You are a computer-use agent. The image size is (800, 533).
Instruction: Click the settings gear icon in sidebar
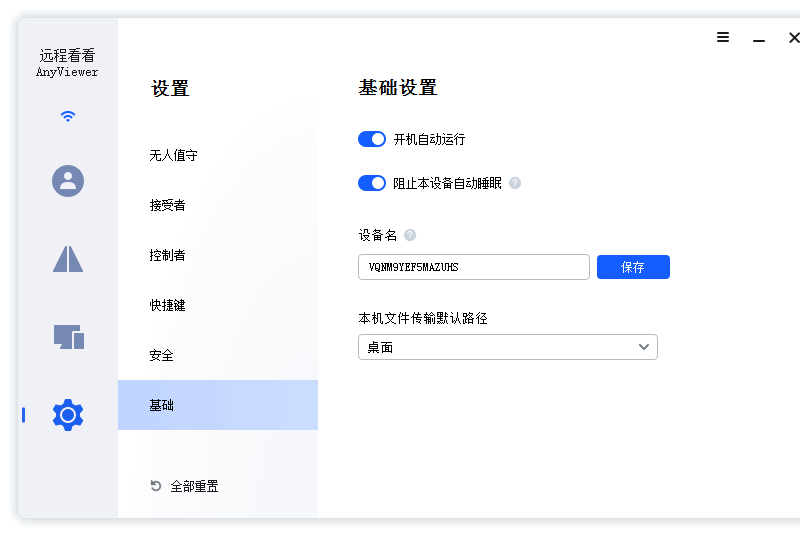[68, 414]
